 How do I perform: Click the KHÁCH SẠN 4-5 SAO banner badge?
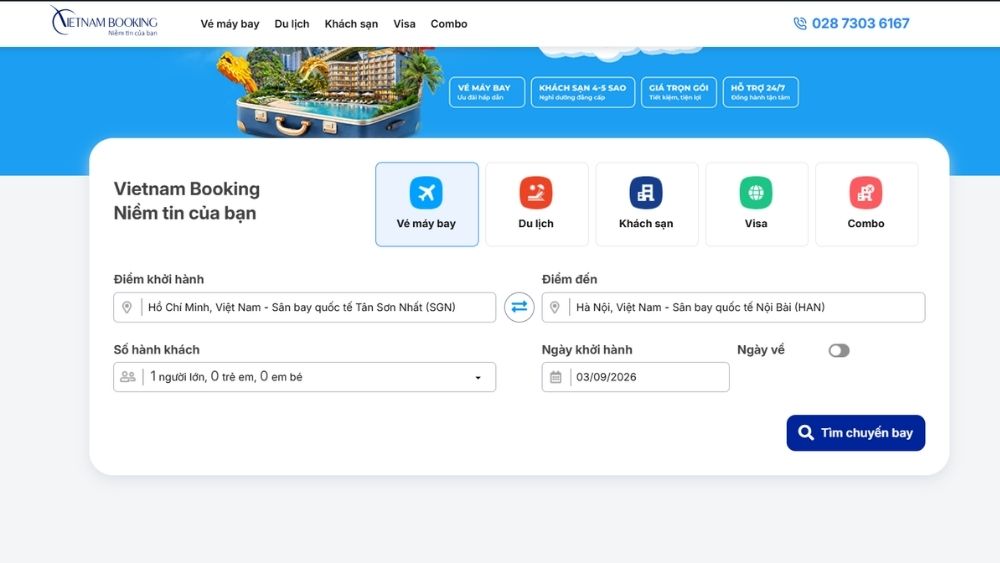click(582, 92)
